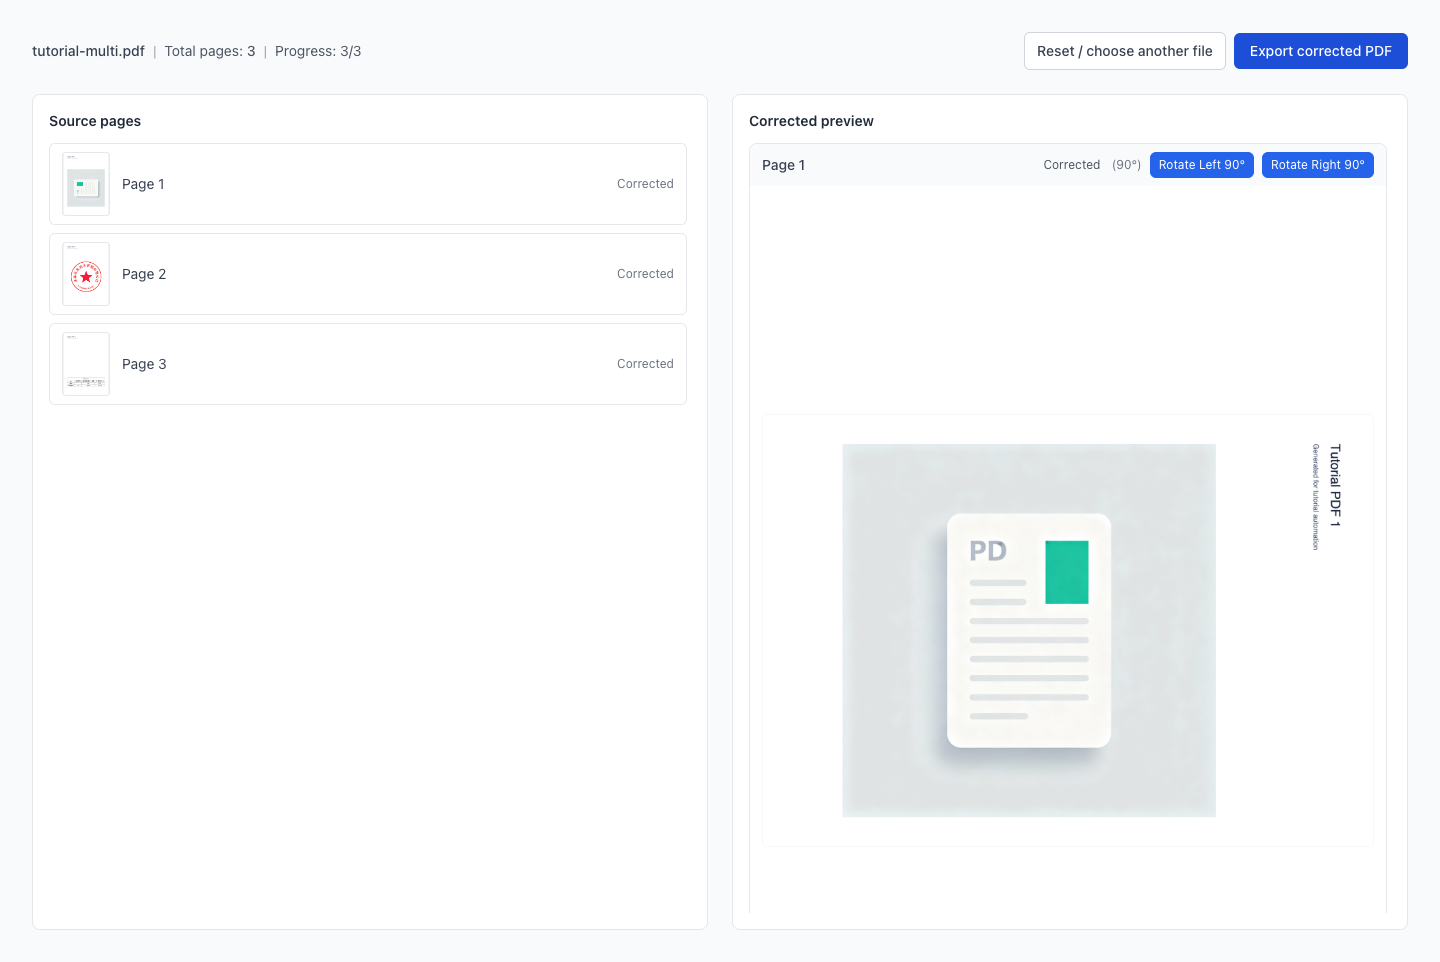Click the rotated 'Tutorial PDF 1' title text
The height and width of the screenshot is (962, 1440).
click(x=1335, y=486)
